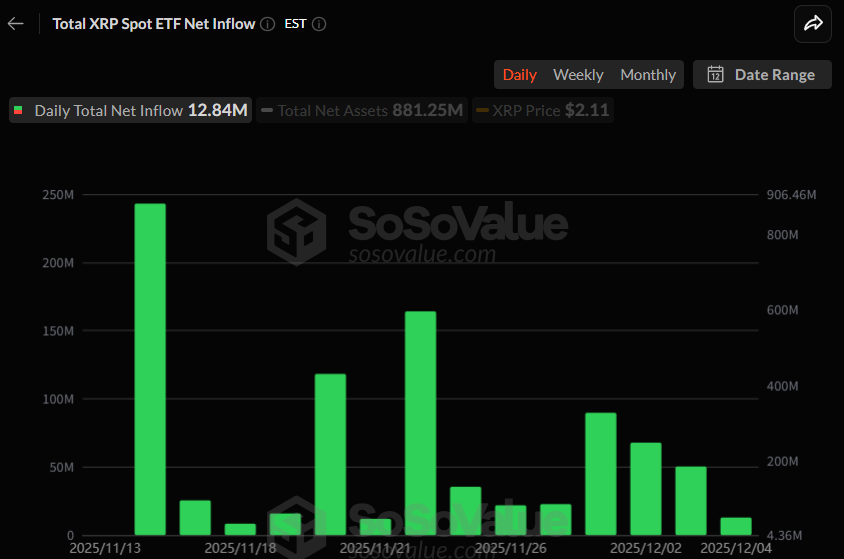Switch to the Daily tab
The width and height of the screenshot is (844, 559).
pyautogui.click(x=519, y=75)
